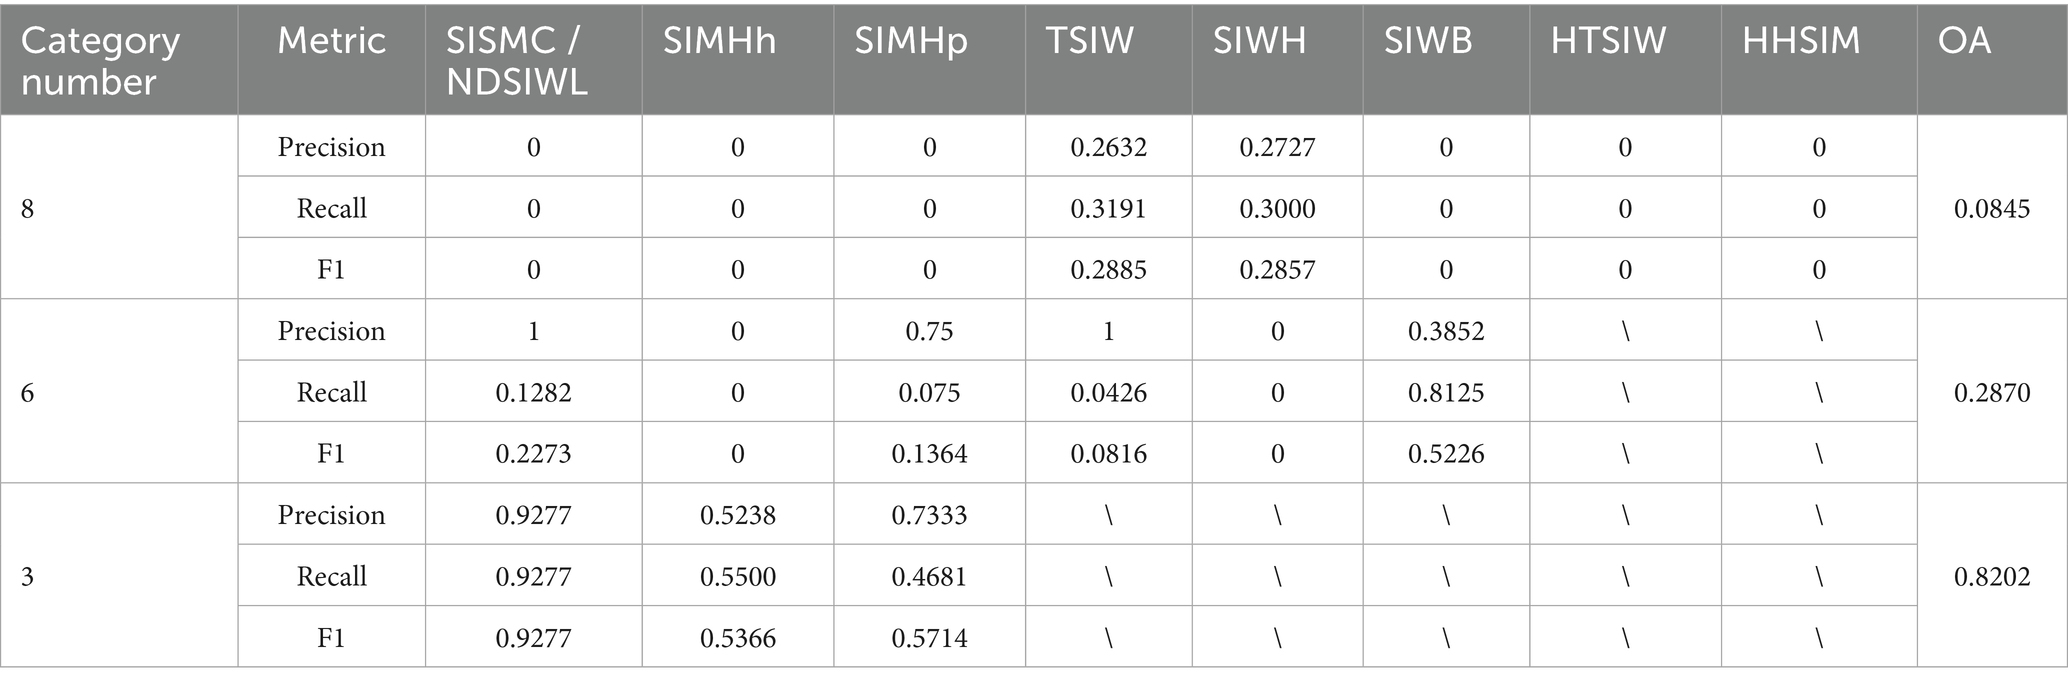Select the HHSIM column header
Image resolution: width=2068 pixels, height=685 pixels.
pyautogui.click(x=1800, y=41)
